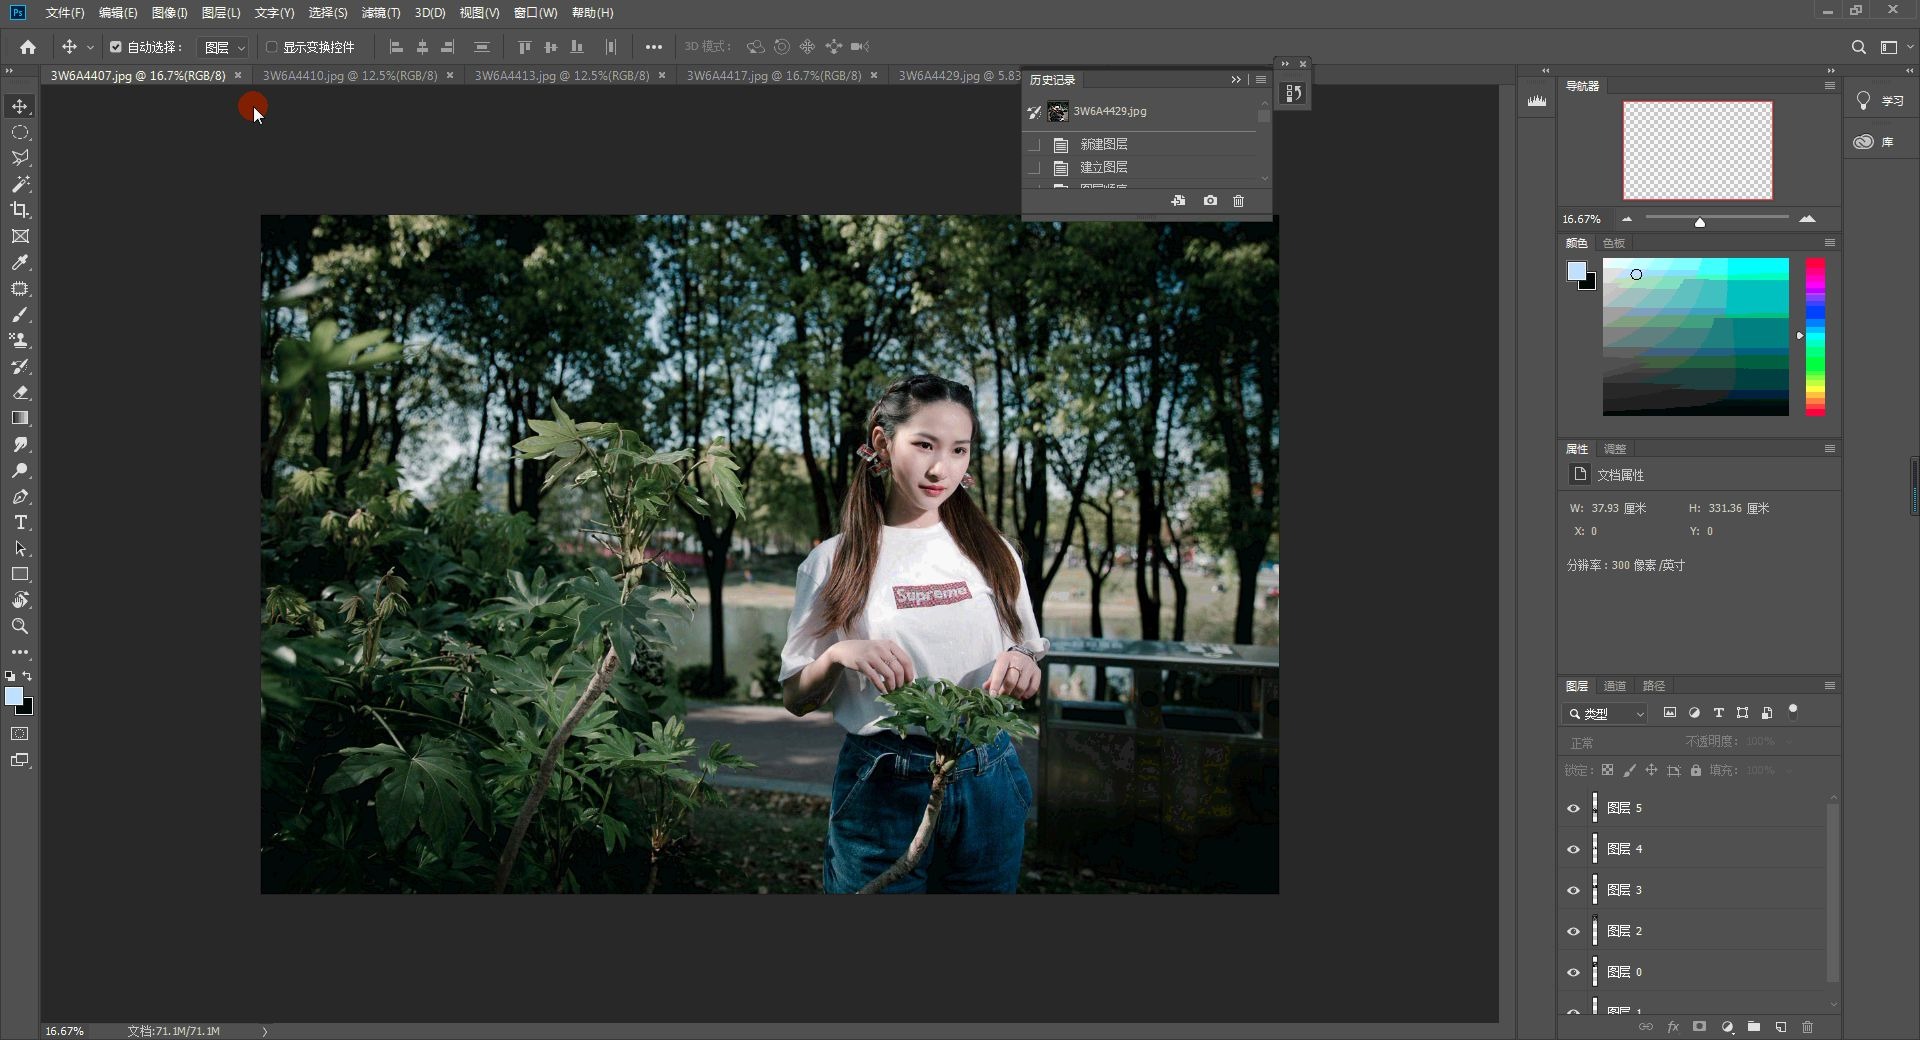Open layer filter 类型 dropdown
Screen dimensions: 1920x1040
pyautogui.click(x=1605, y=713)
